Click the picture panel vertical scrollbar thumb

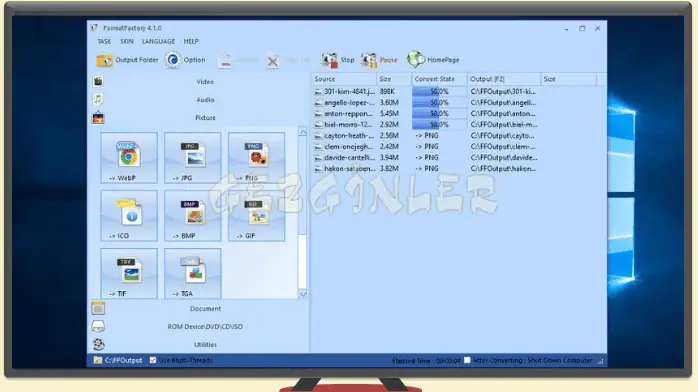coord(303,185)
